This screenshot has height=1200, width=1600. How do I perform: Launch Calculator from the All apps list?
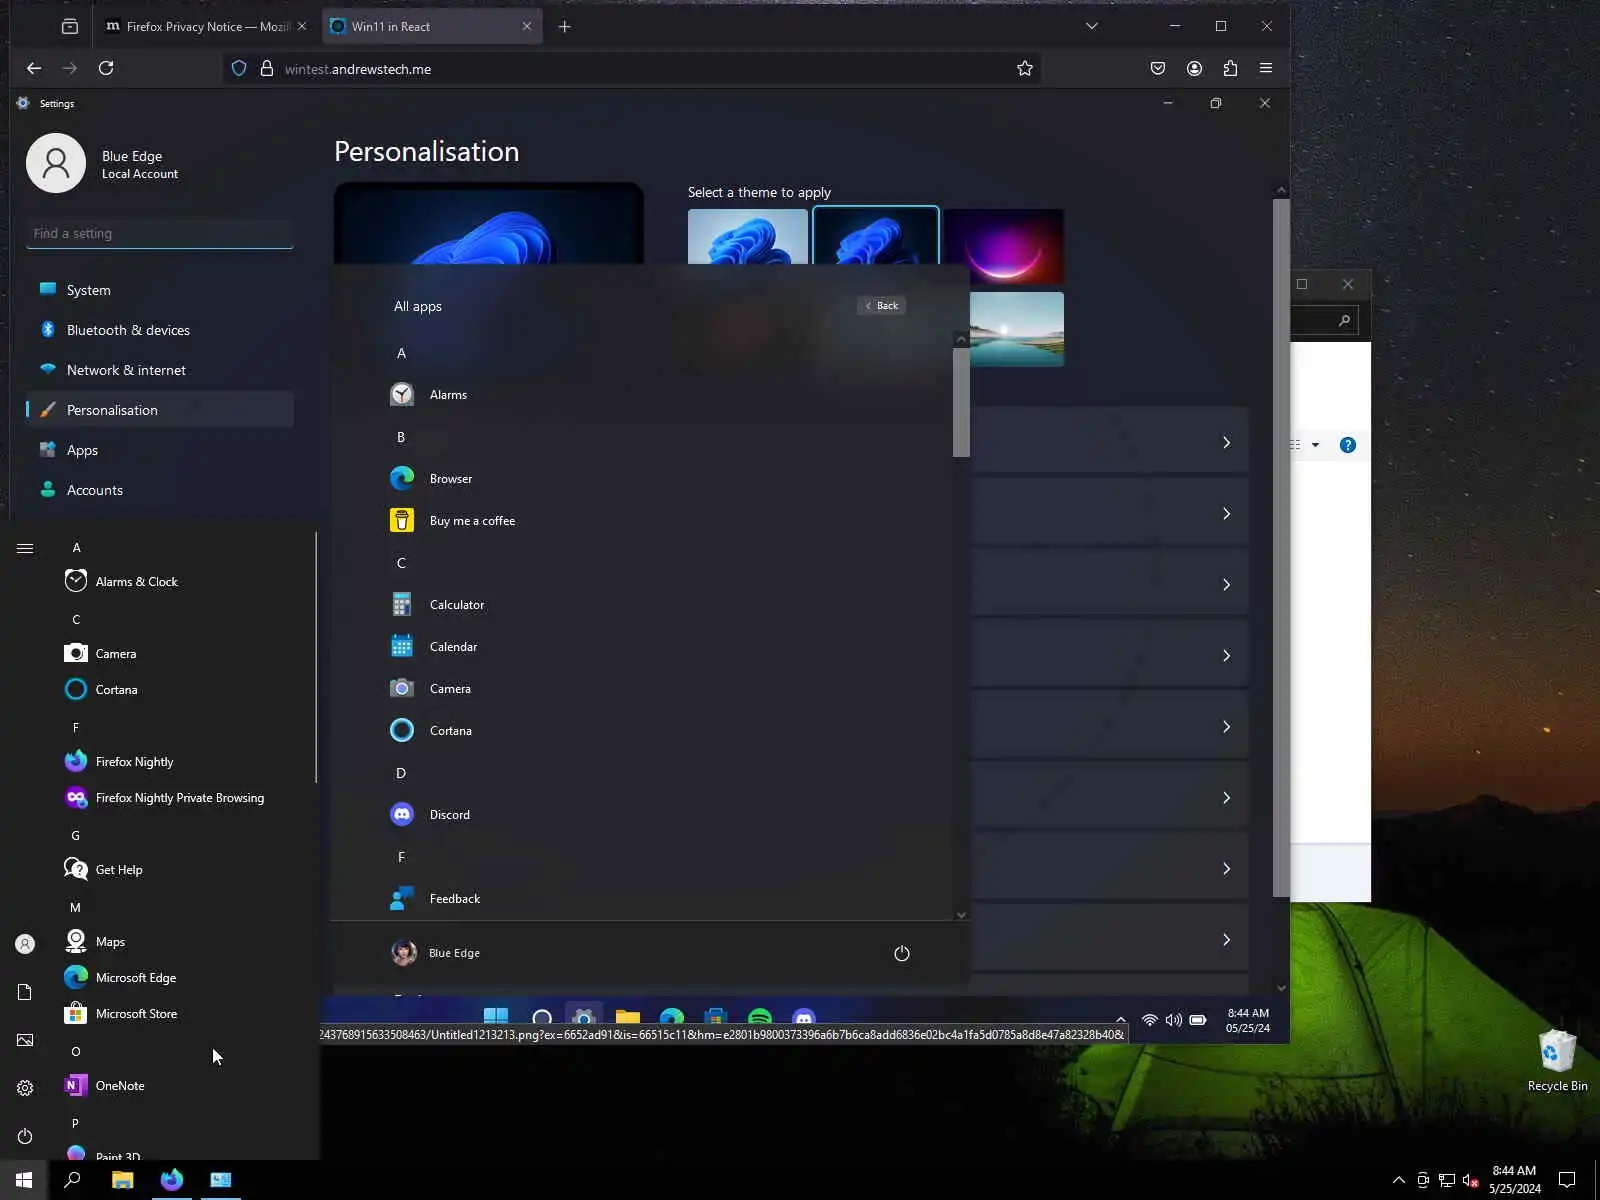click(x=437, y=605)
